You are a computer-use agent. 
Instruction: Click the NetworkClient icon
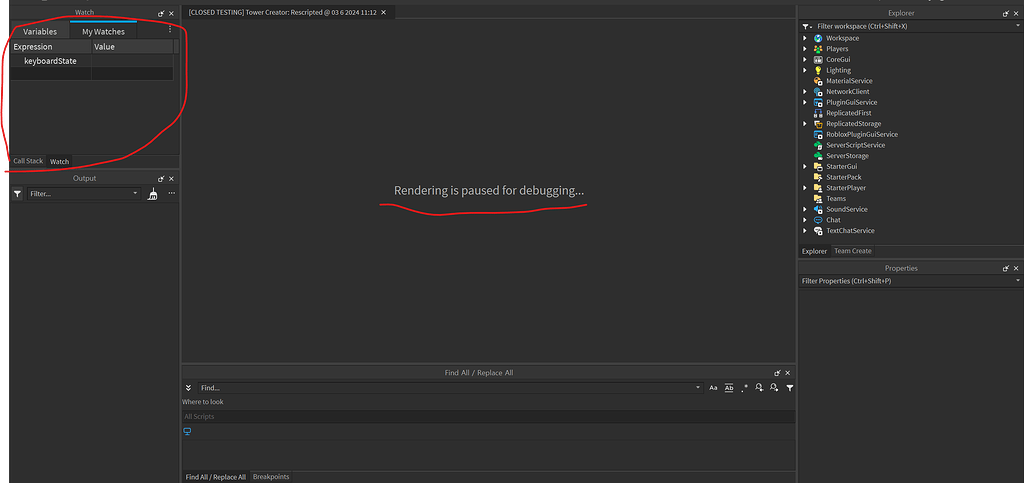pos(818,91)
